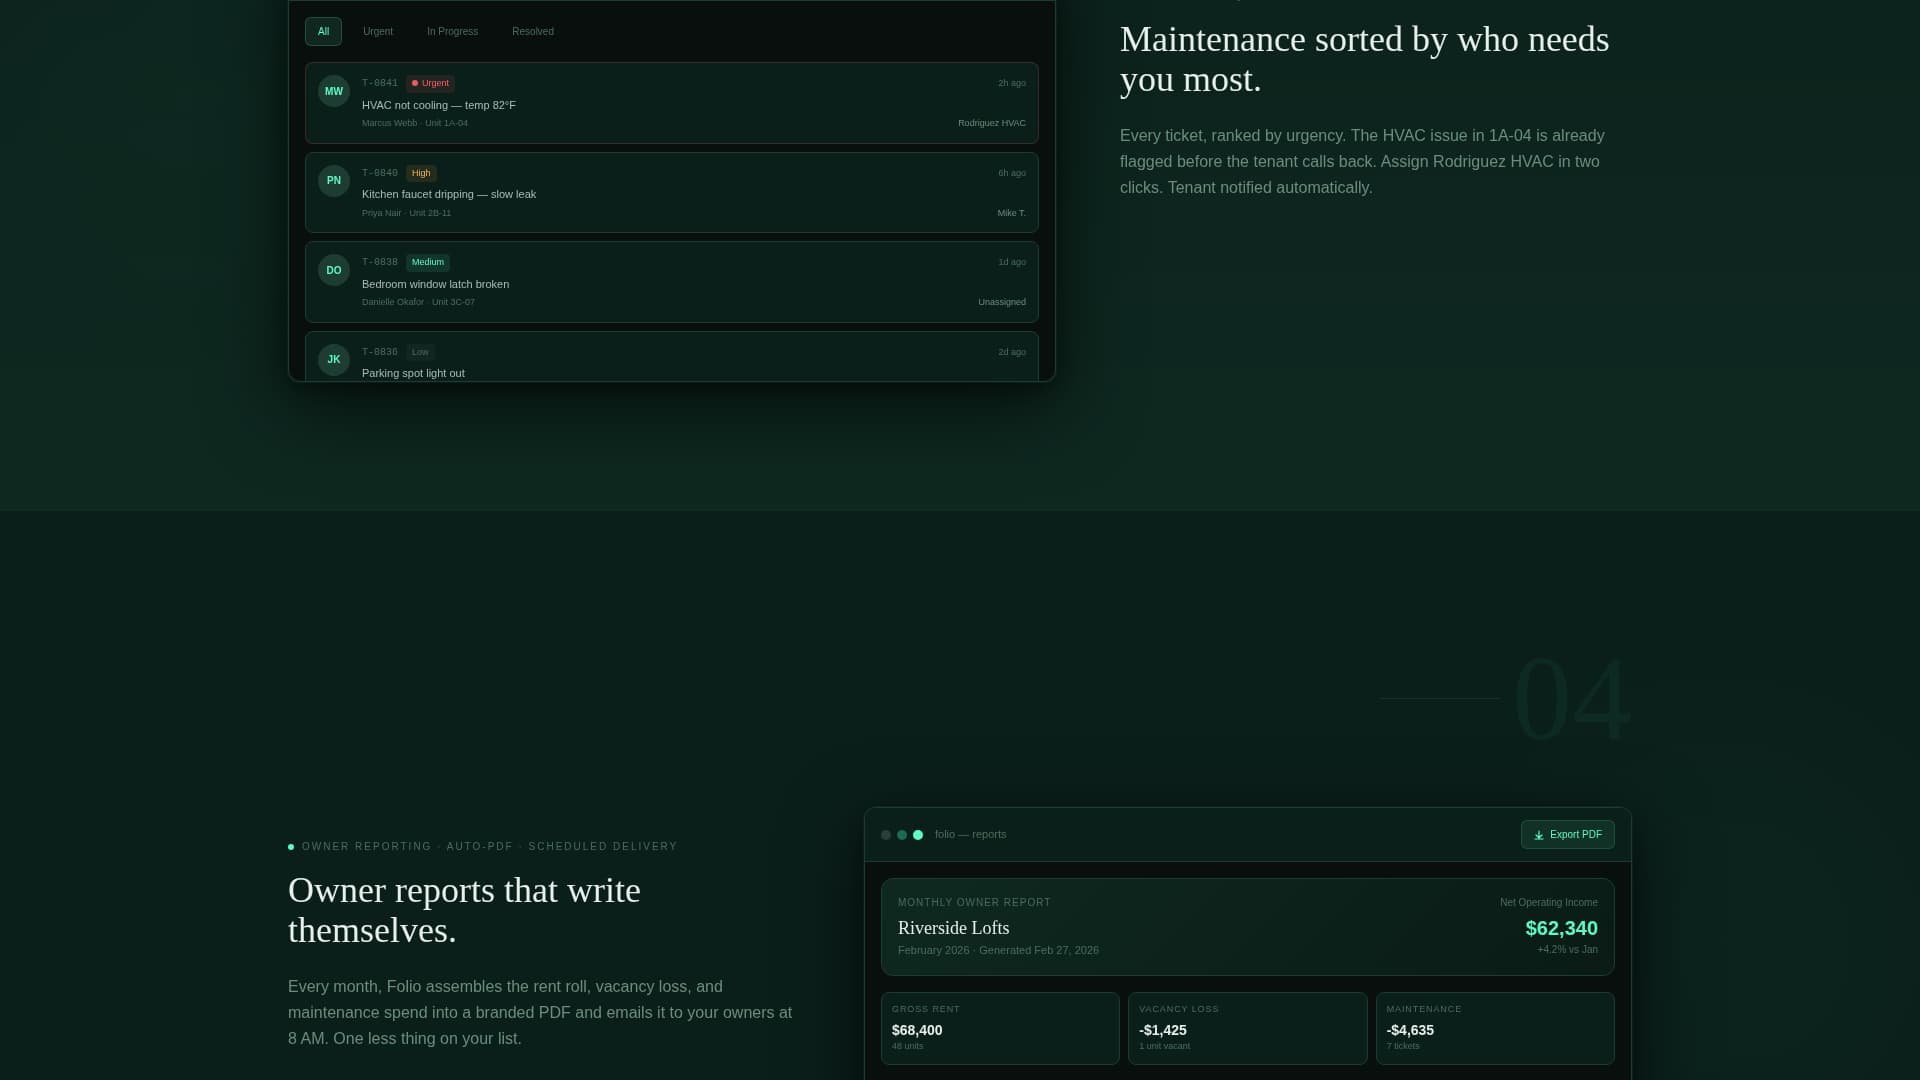
Task: Select the All filter tab
Action: click(x=323, y=31)
